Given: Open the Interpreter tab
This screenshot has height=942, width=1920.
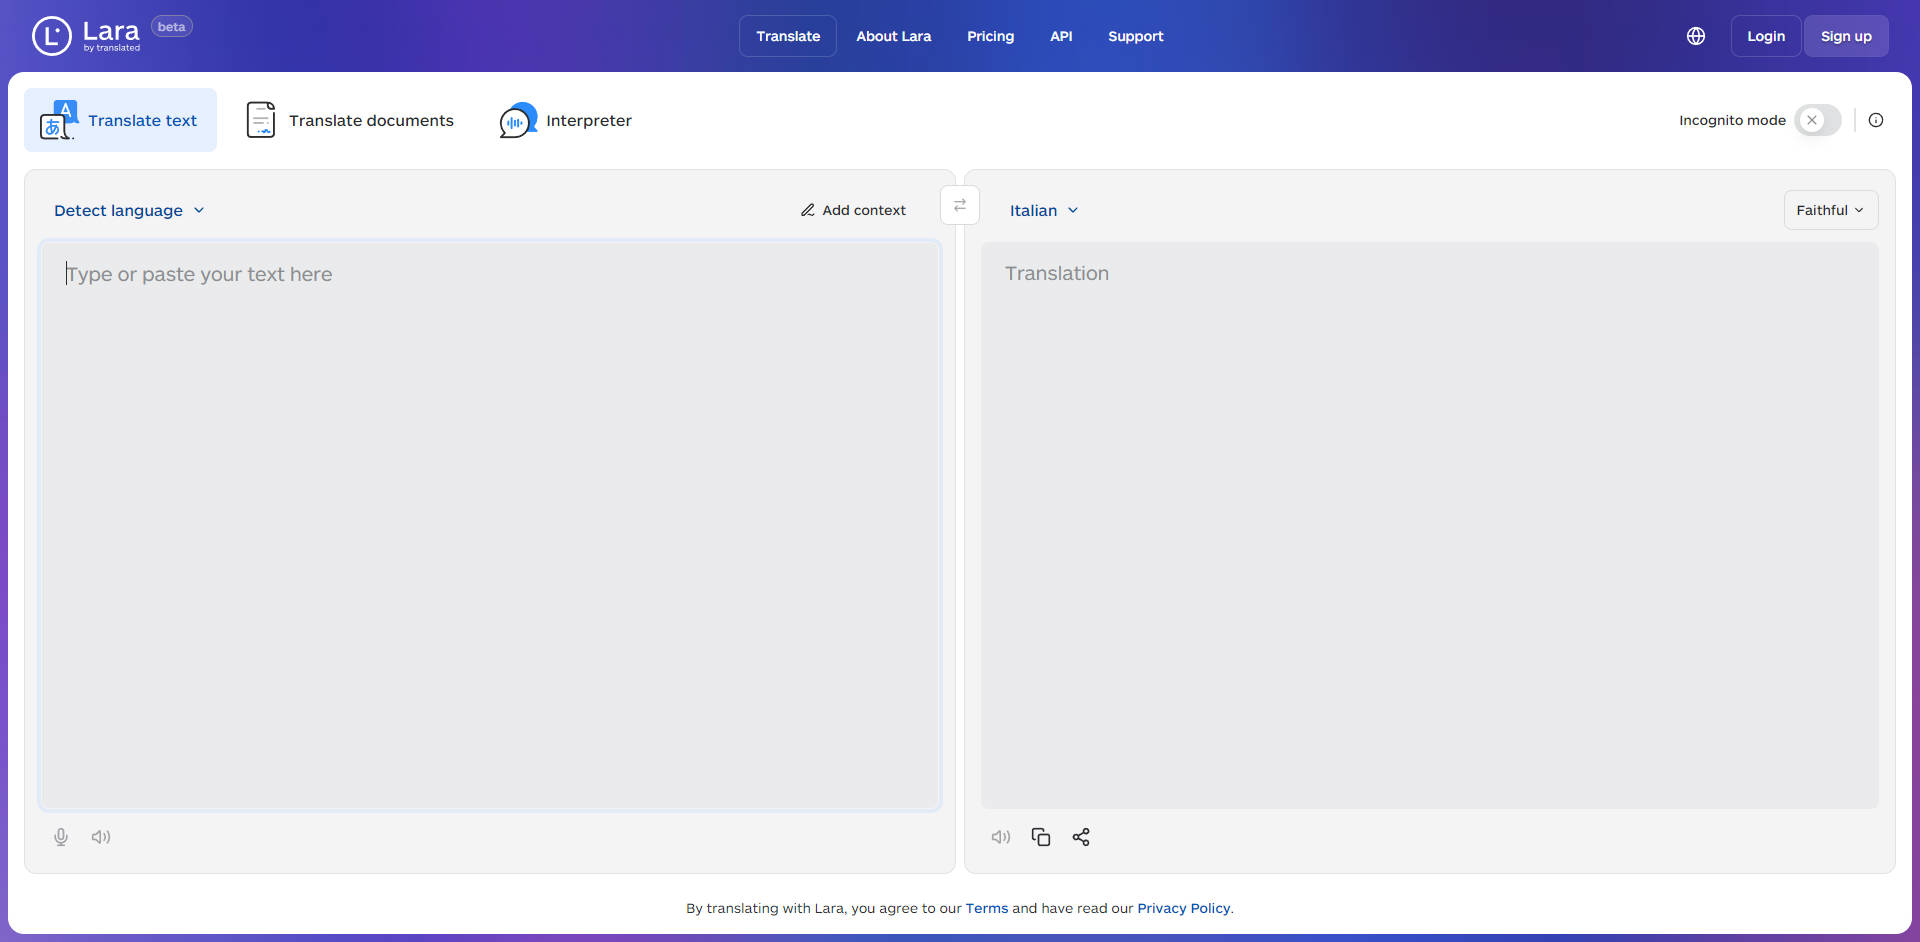Looking at the screenshot, I should click(566, 120).
